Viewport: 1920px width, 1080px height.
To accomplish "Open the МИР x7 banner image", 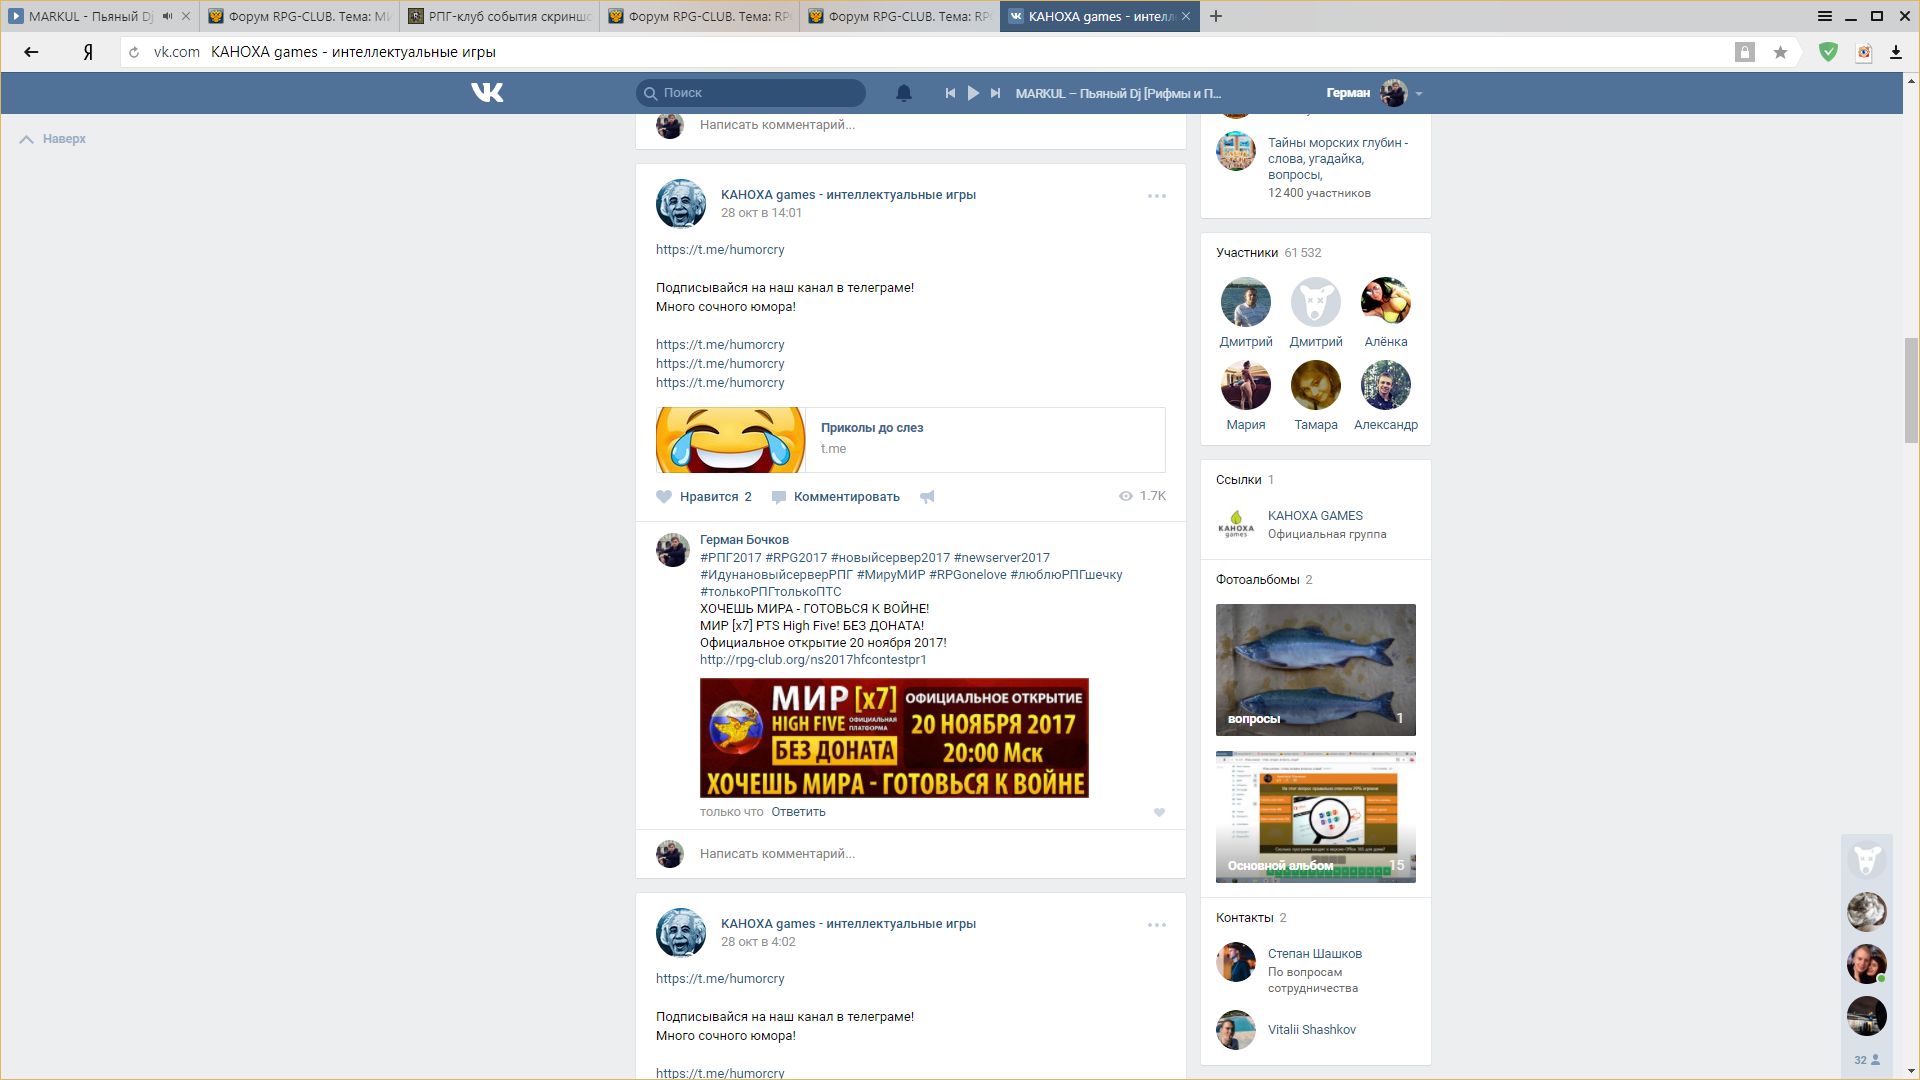I will 894,738.
